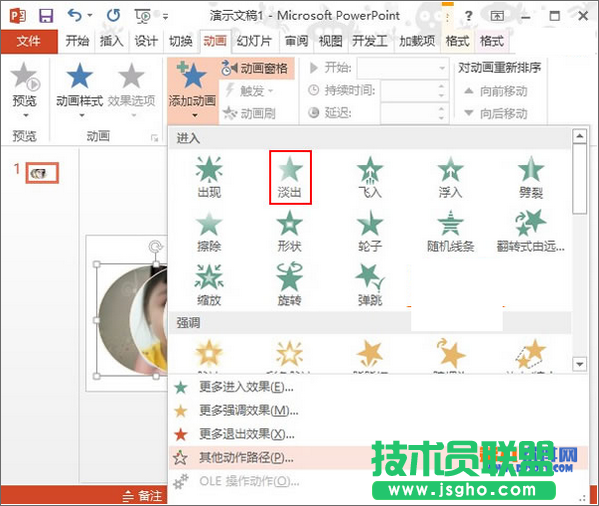
Task: Toggle the 添加动画 add animation dropdown
Action: coord(193,91)
